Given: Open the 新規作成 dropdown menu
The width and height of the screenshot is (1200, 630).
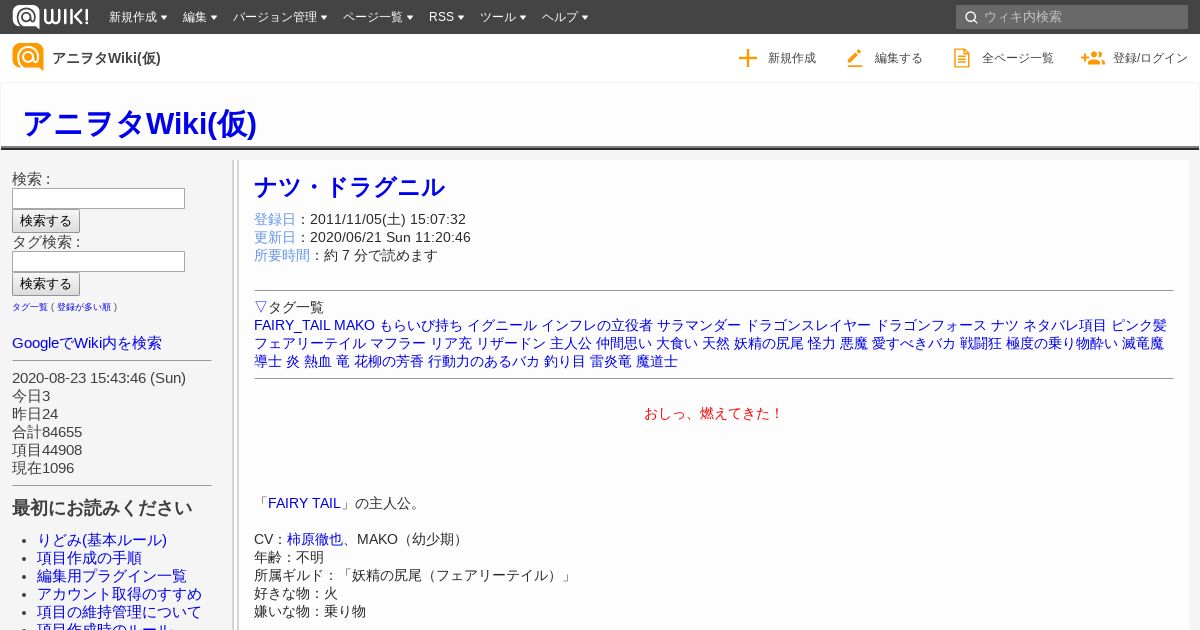Looking at the screenshot, I should point(138,17).
